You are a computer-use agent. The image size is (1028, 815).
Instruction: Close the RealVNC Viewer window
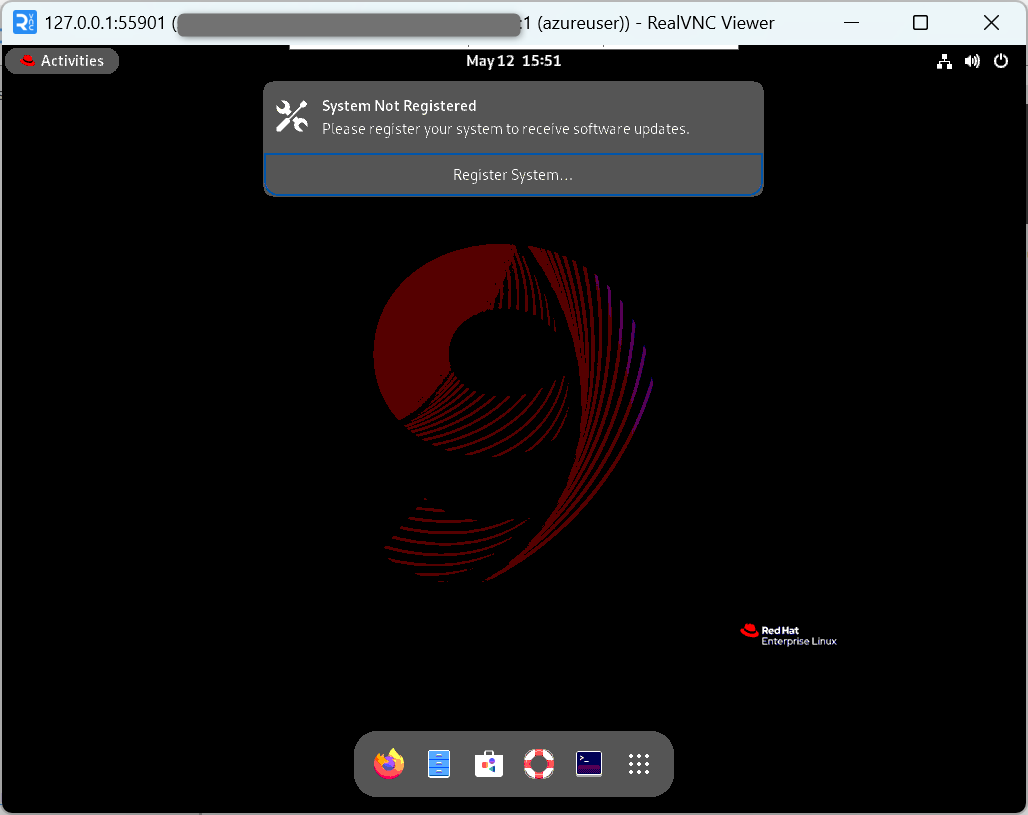(991, 23)
